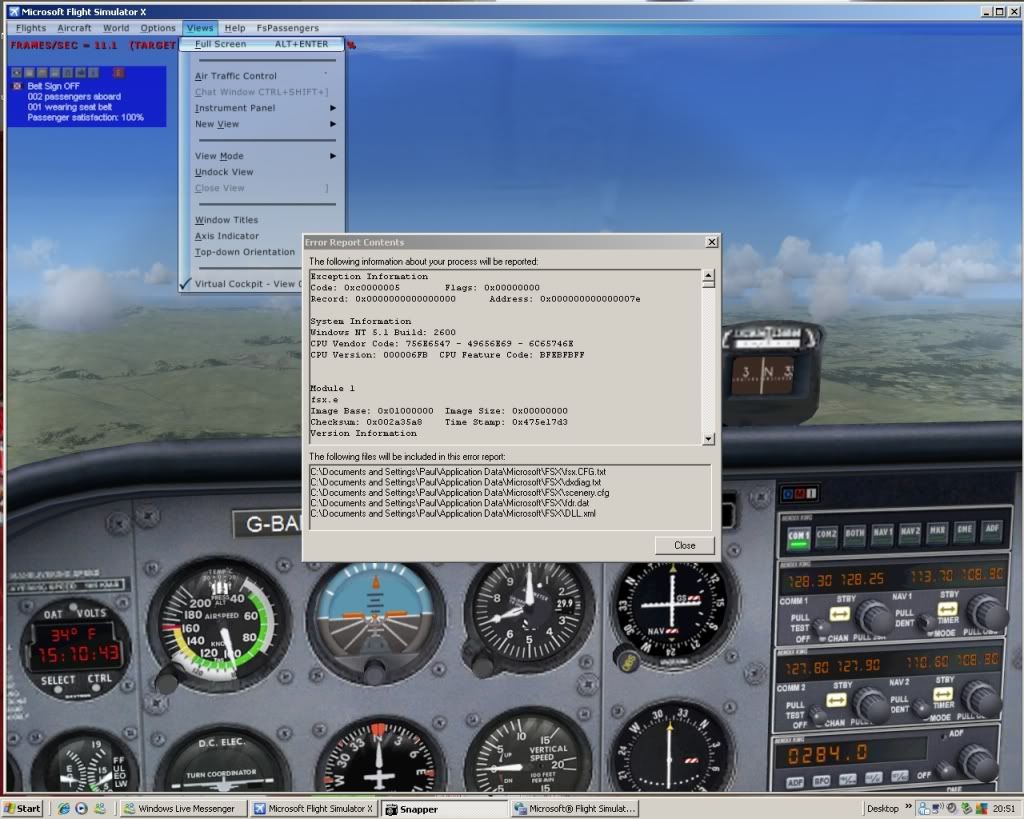Swap NAV 1 active and standby frequencies
1024x819 pixels.
tap(947, 609)
